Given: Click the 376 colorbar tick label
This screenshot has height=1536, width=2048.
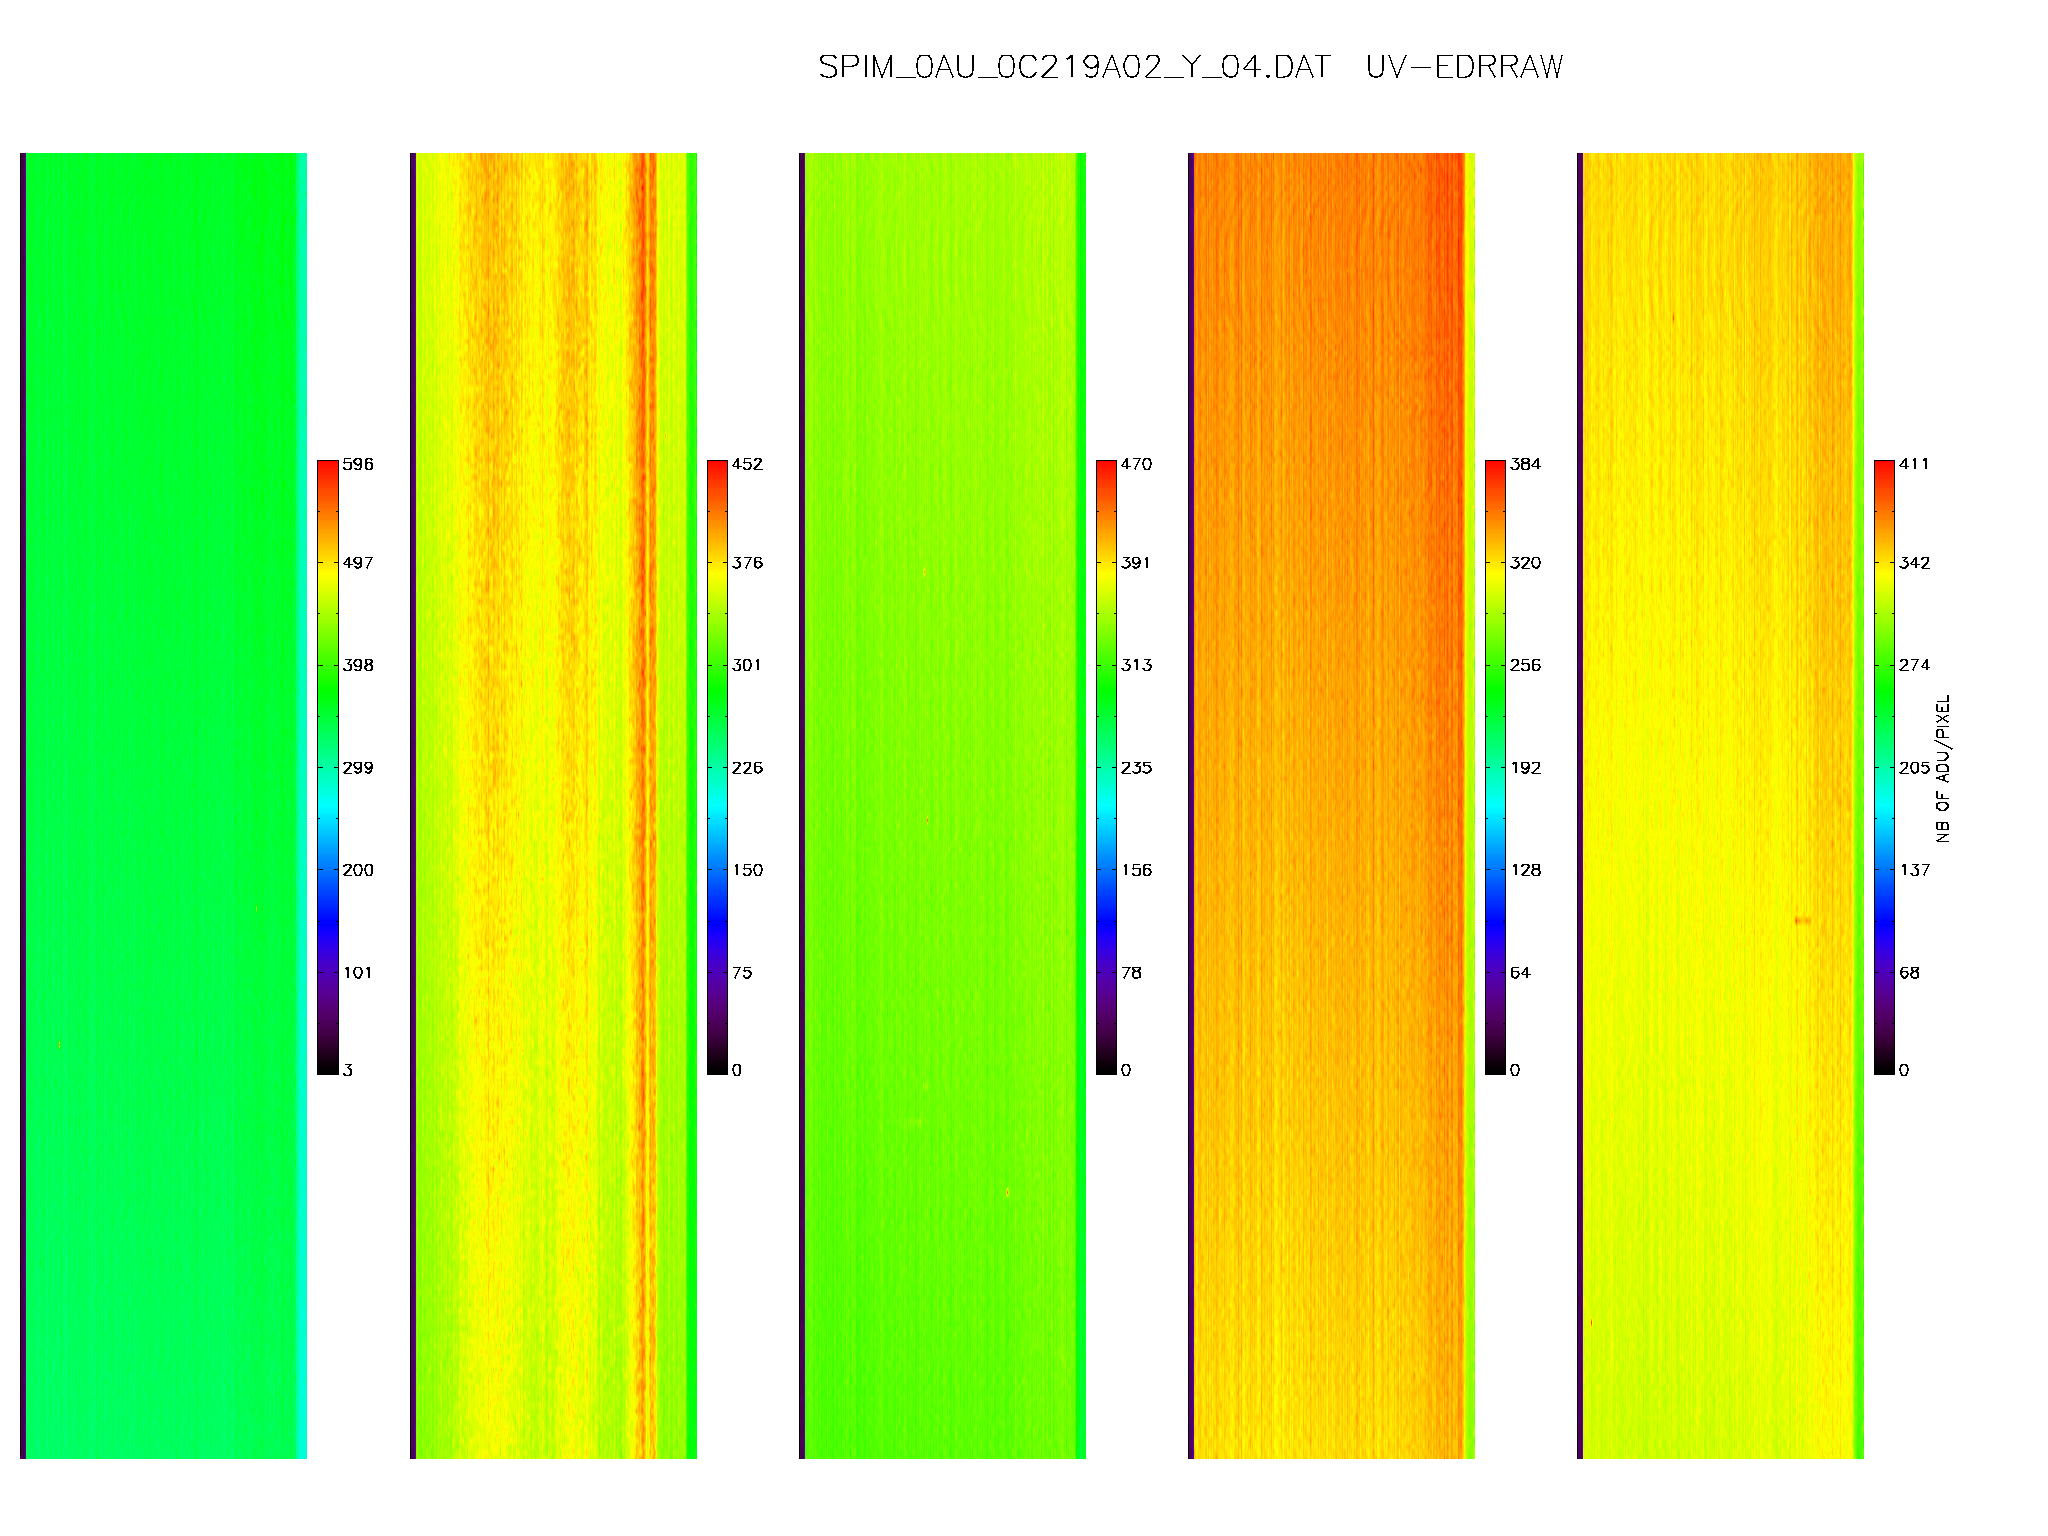Looking at the screenshot, I should click(747, 563).
